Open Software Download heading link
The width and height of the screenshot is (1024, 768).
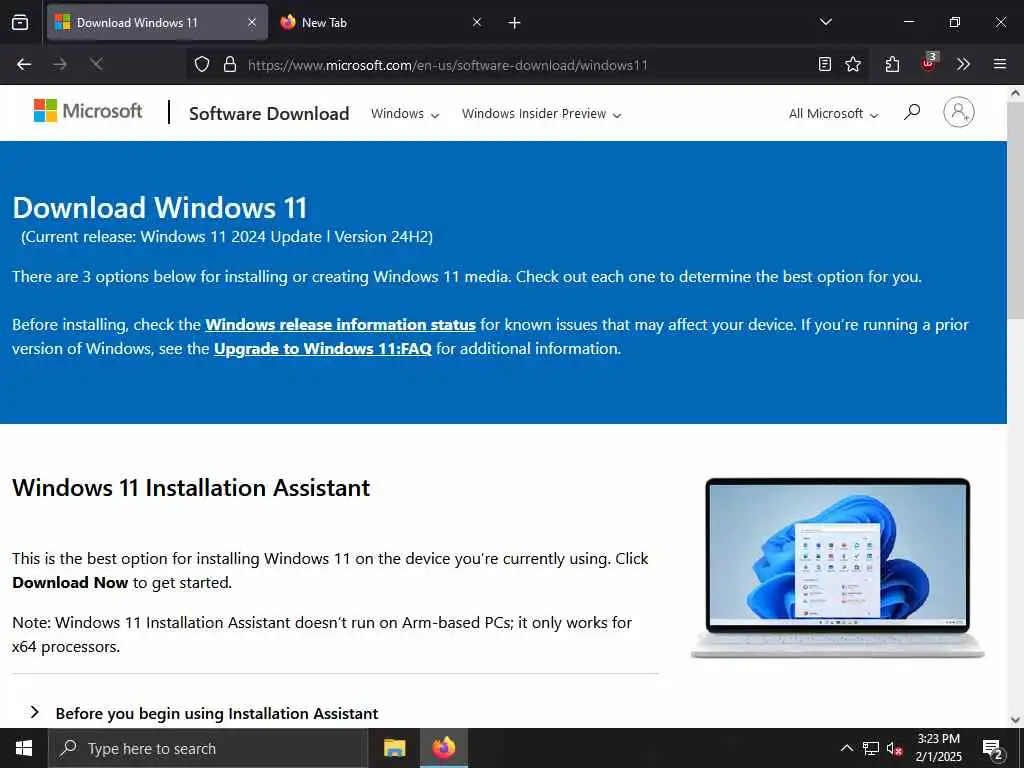pos(269,114)
